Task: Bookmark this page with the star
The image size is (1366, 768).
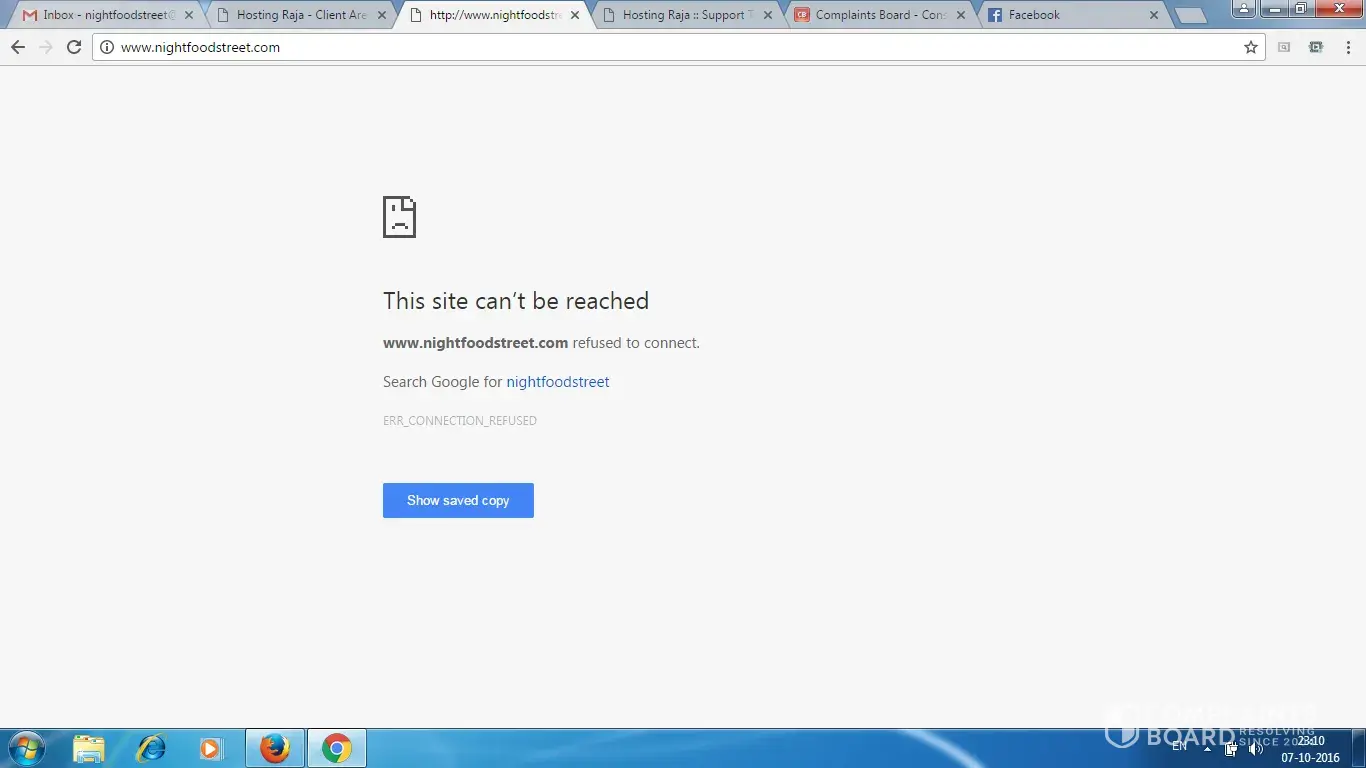Action: point(1251,47)
